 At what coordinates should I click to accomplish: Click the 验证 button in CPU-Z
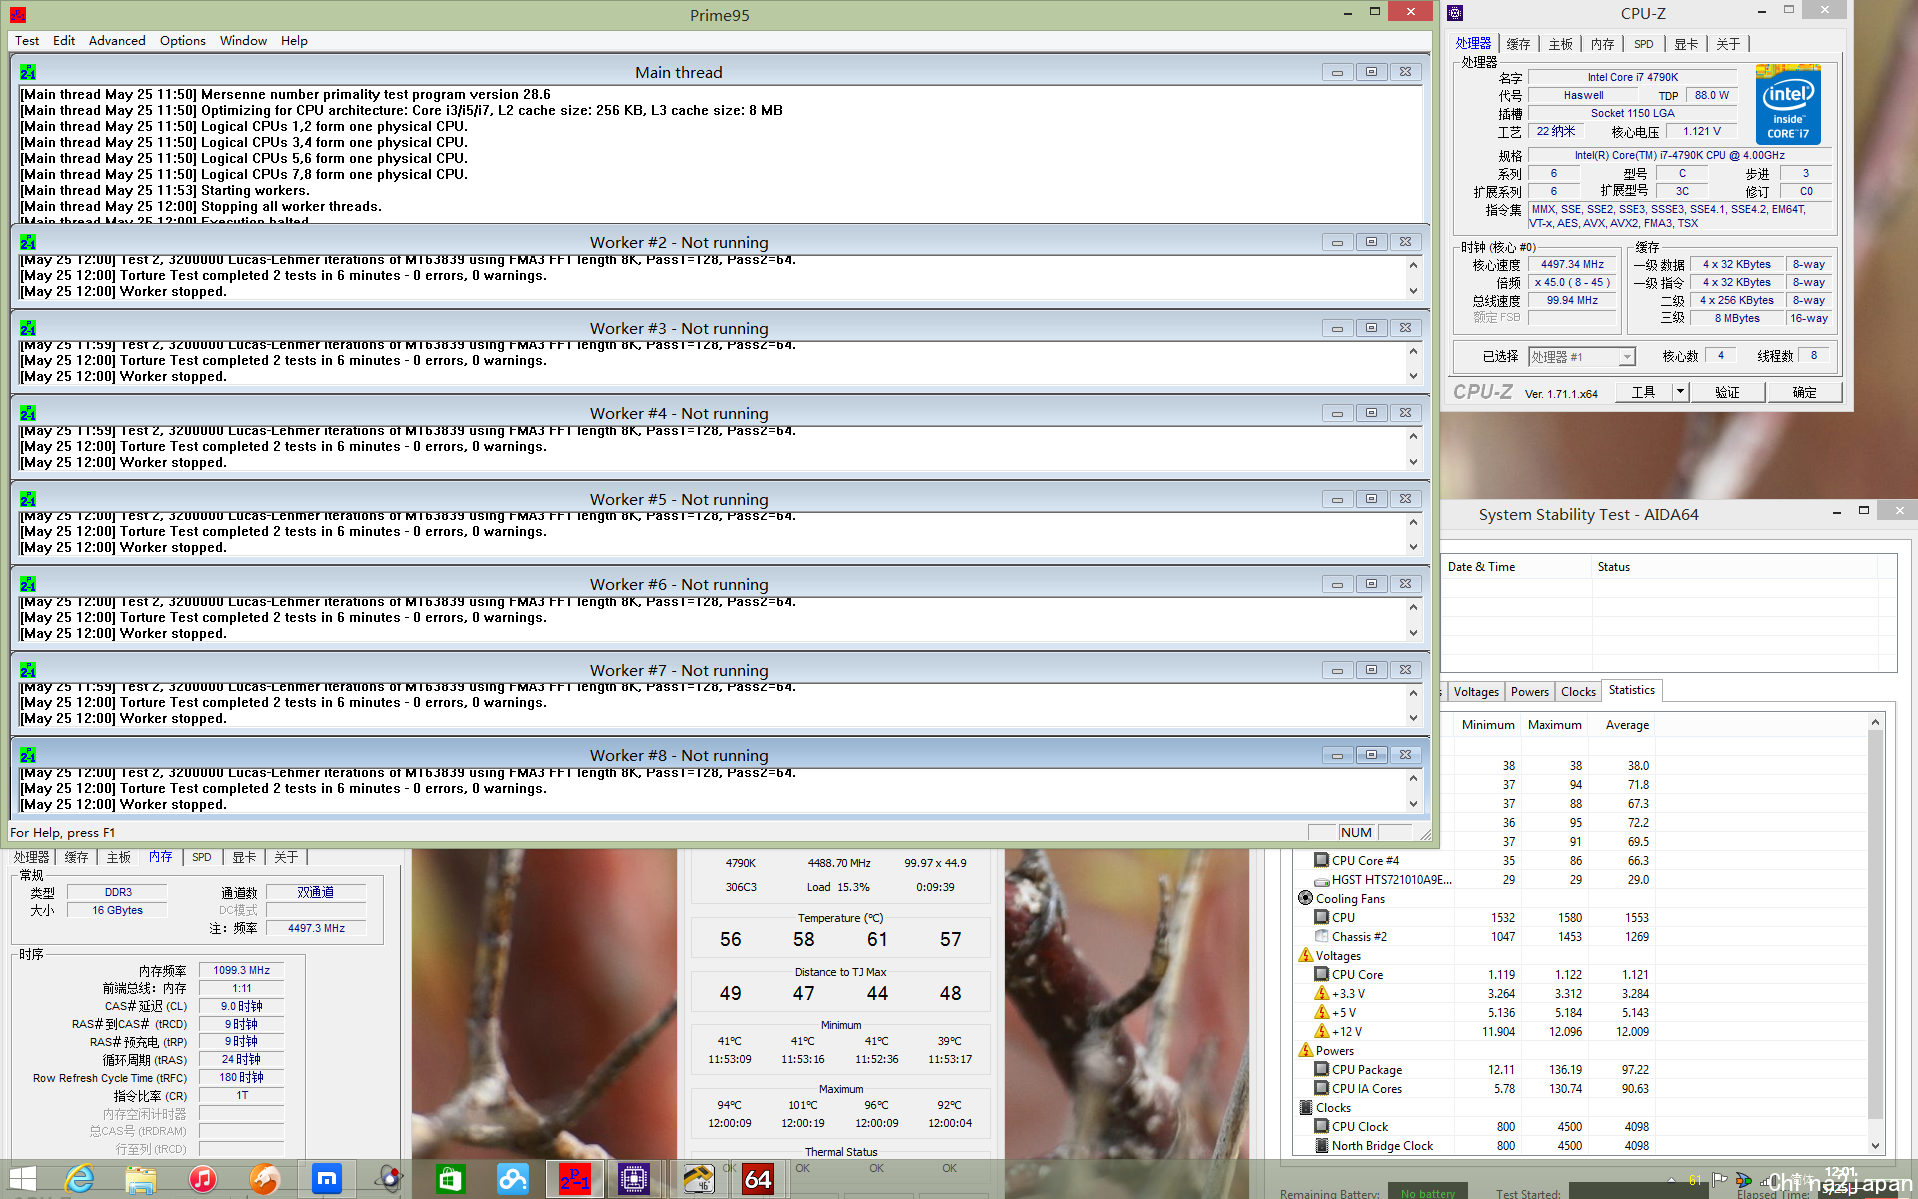(1727, 392)
